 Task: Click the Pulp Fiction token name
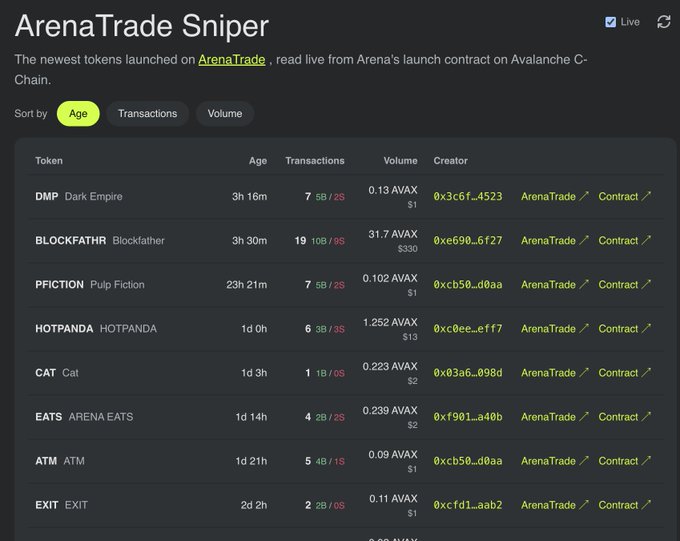coord(118,285)
